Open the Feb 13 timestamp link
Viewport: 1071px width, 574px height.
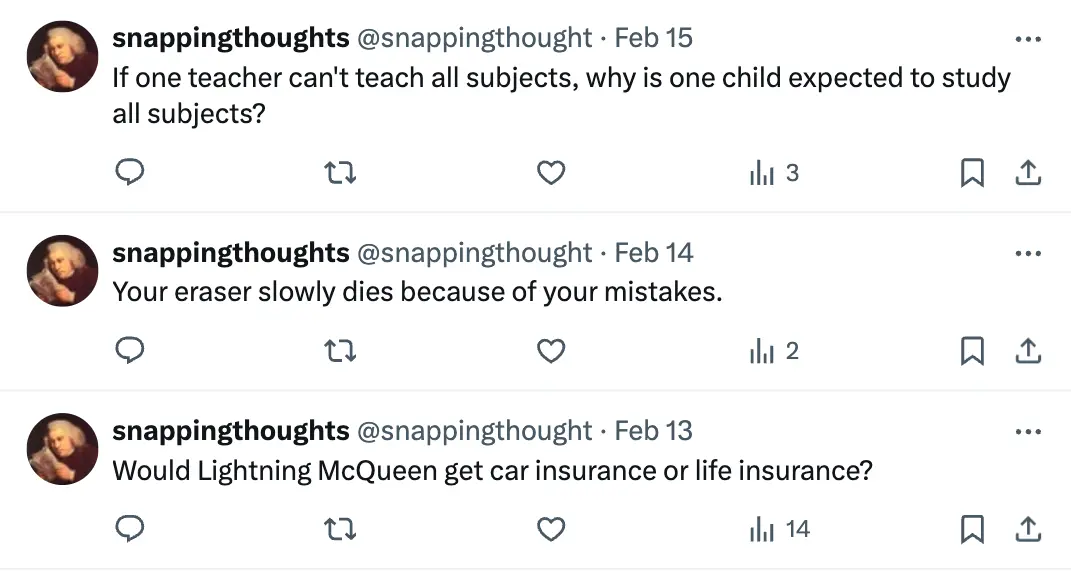(654, 431)
